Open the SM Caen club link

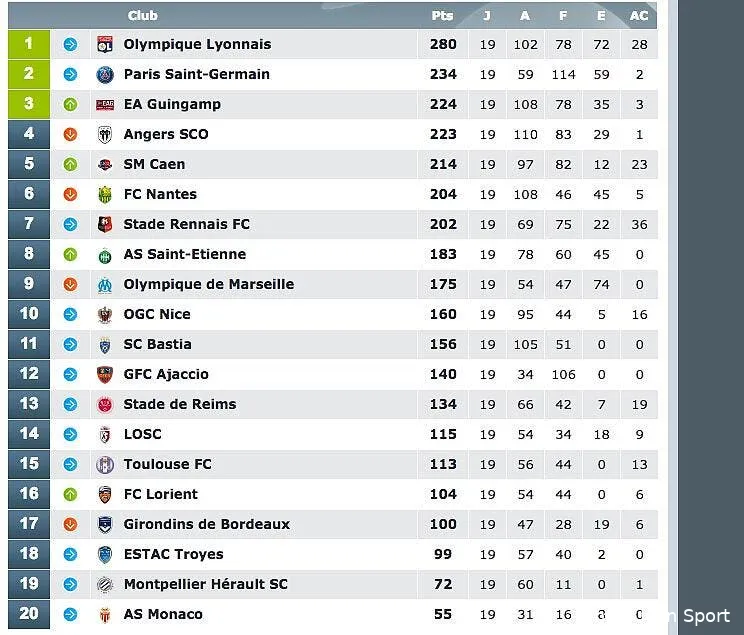pos(154,164)
